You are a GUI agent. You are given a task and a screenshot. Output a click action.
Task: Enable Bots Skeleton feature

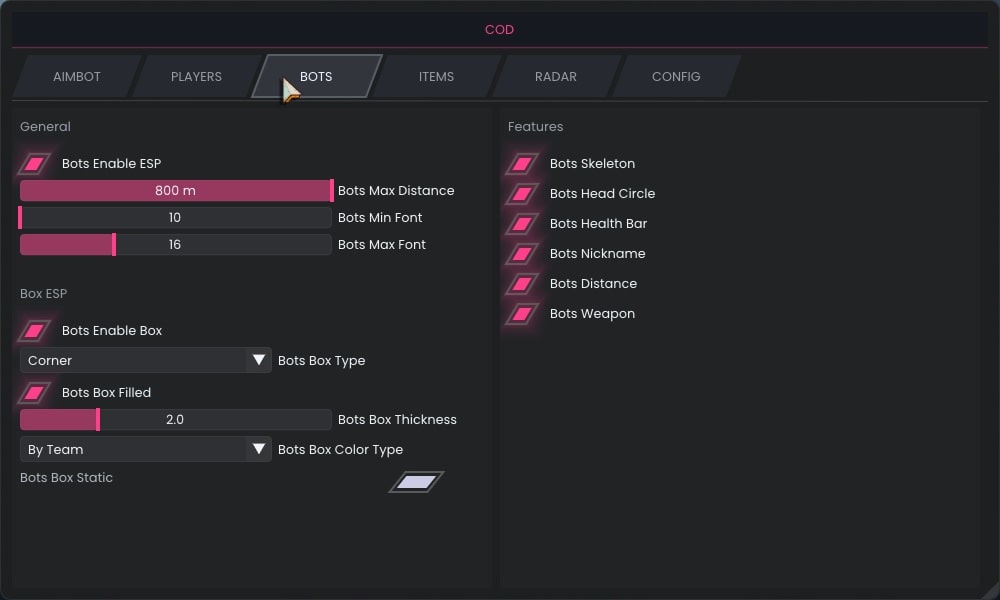(x=522, y=163)
